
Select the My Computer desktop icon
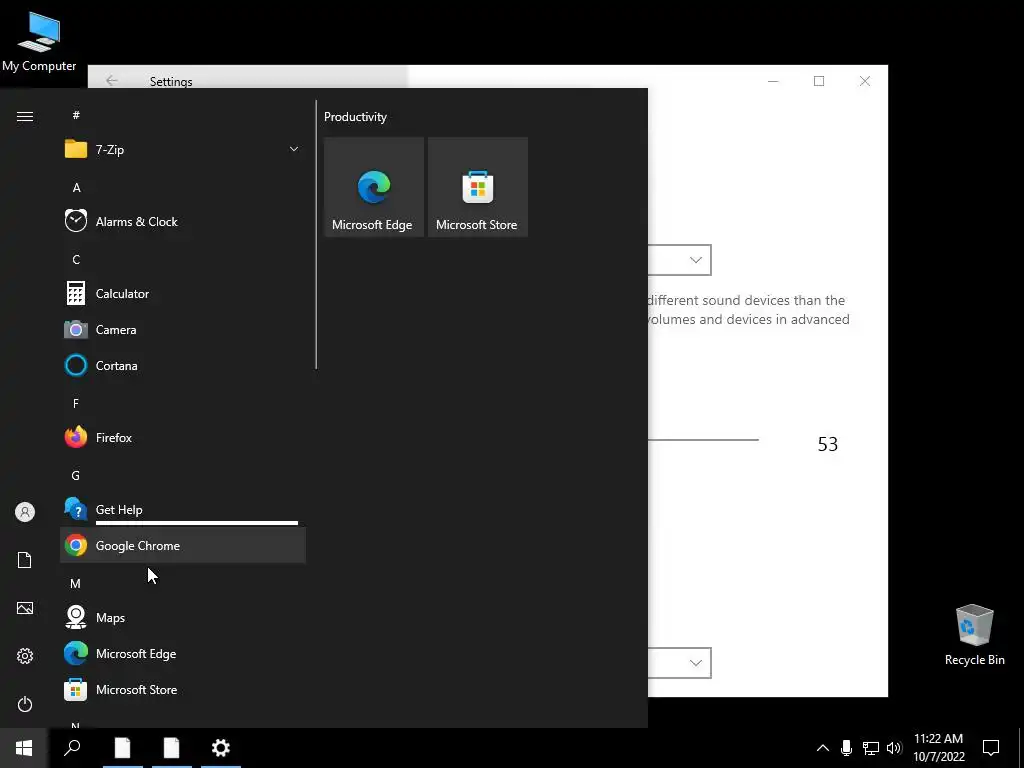39,41
